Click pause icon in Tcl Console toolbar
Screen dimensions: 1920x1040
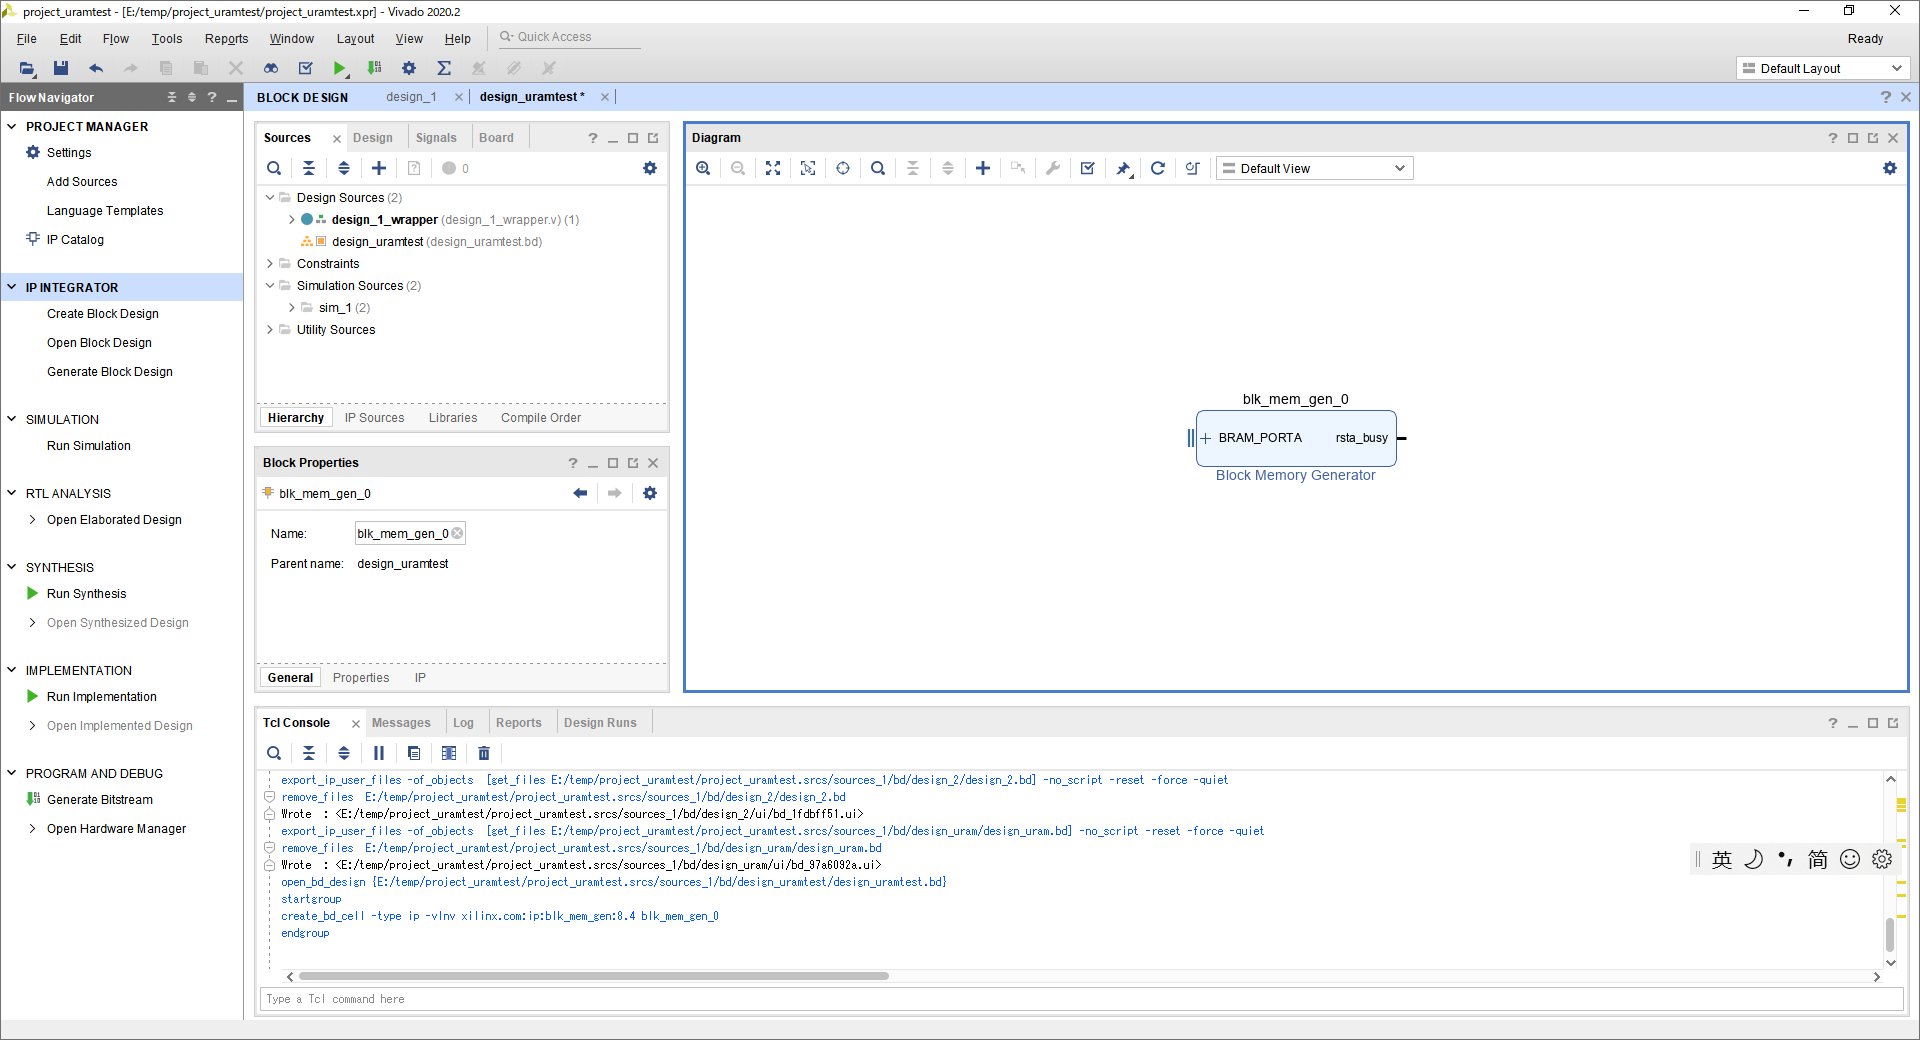coord(379,753)
